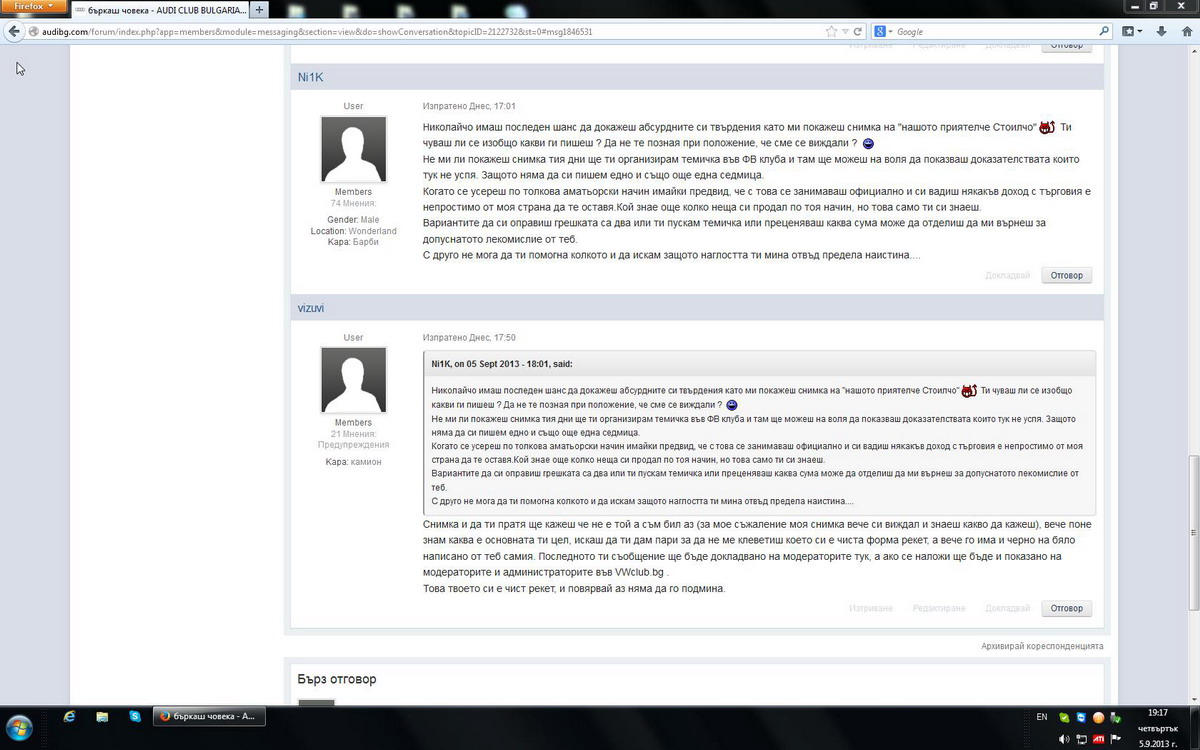
Task: Click vizuvi's profile avatar image
Action: [353, 380]
